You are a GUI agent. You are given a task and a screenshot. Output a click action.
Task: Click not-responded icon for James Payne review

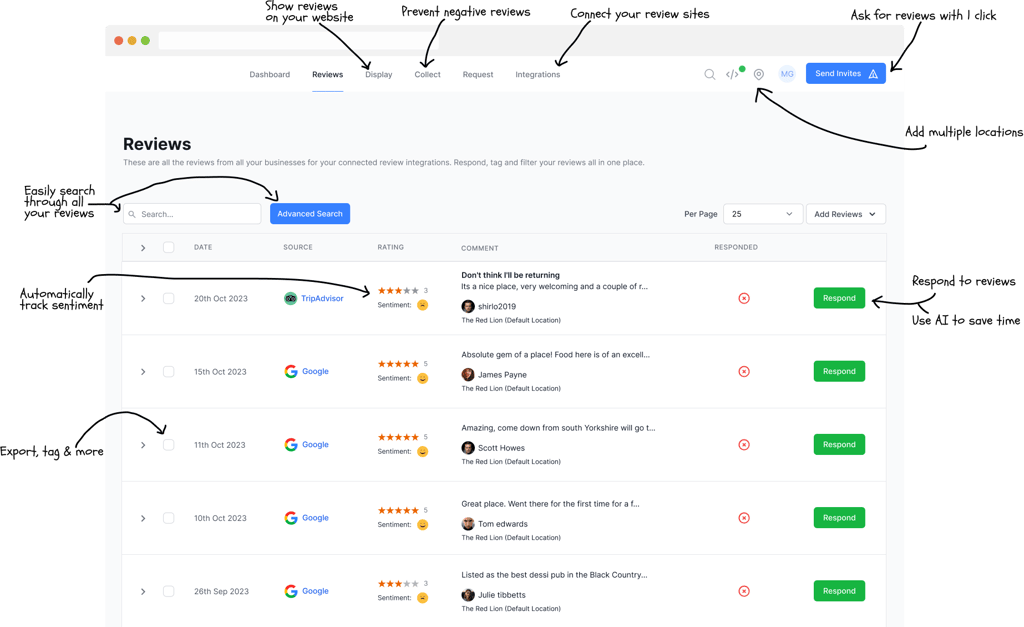[x=744, y=372]
